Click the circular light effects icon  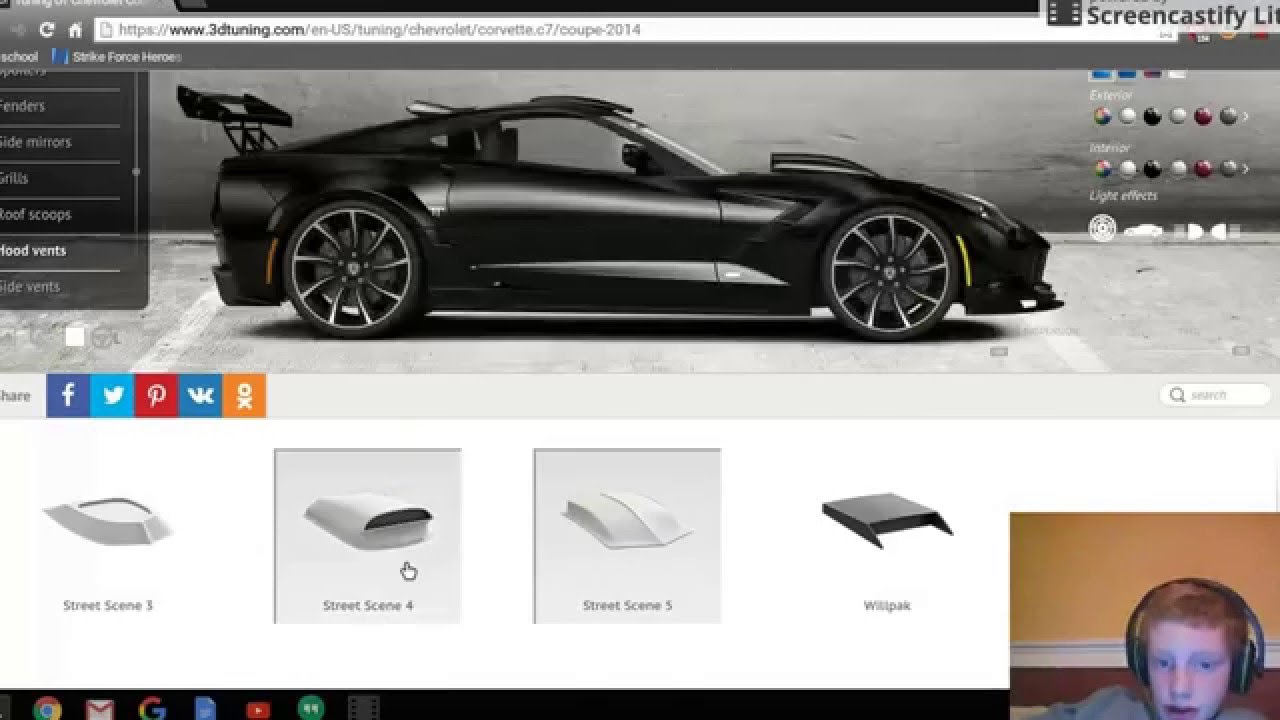pyautogui.click(x=1102, y=229)
